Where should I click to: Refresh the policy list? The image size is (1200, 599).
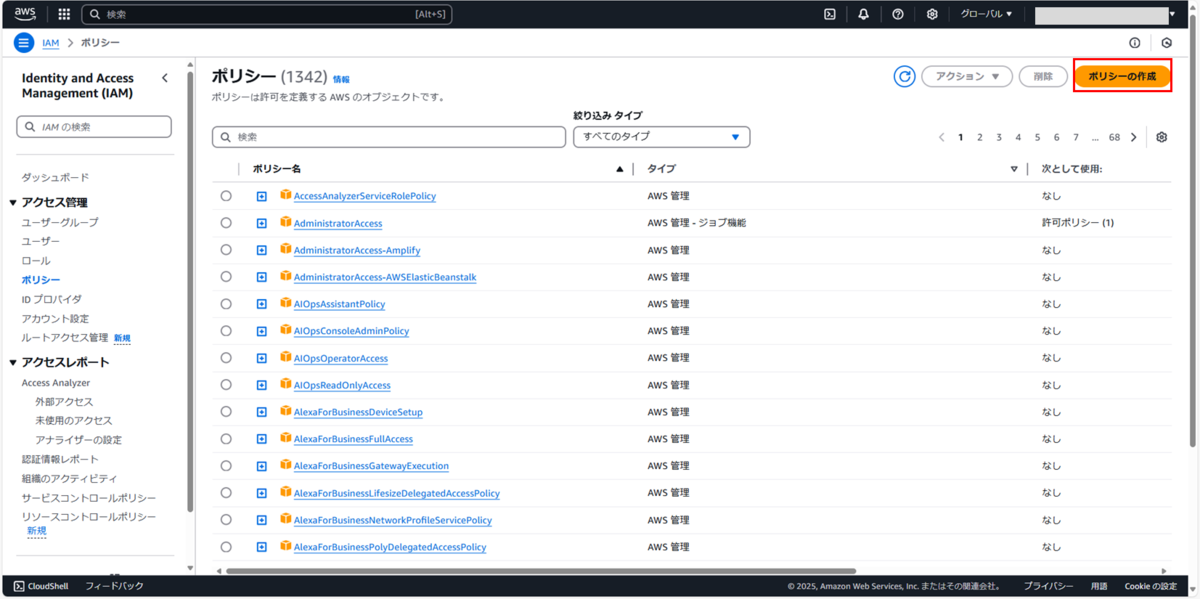point(904,76)
